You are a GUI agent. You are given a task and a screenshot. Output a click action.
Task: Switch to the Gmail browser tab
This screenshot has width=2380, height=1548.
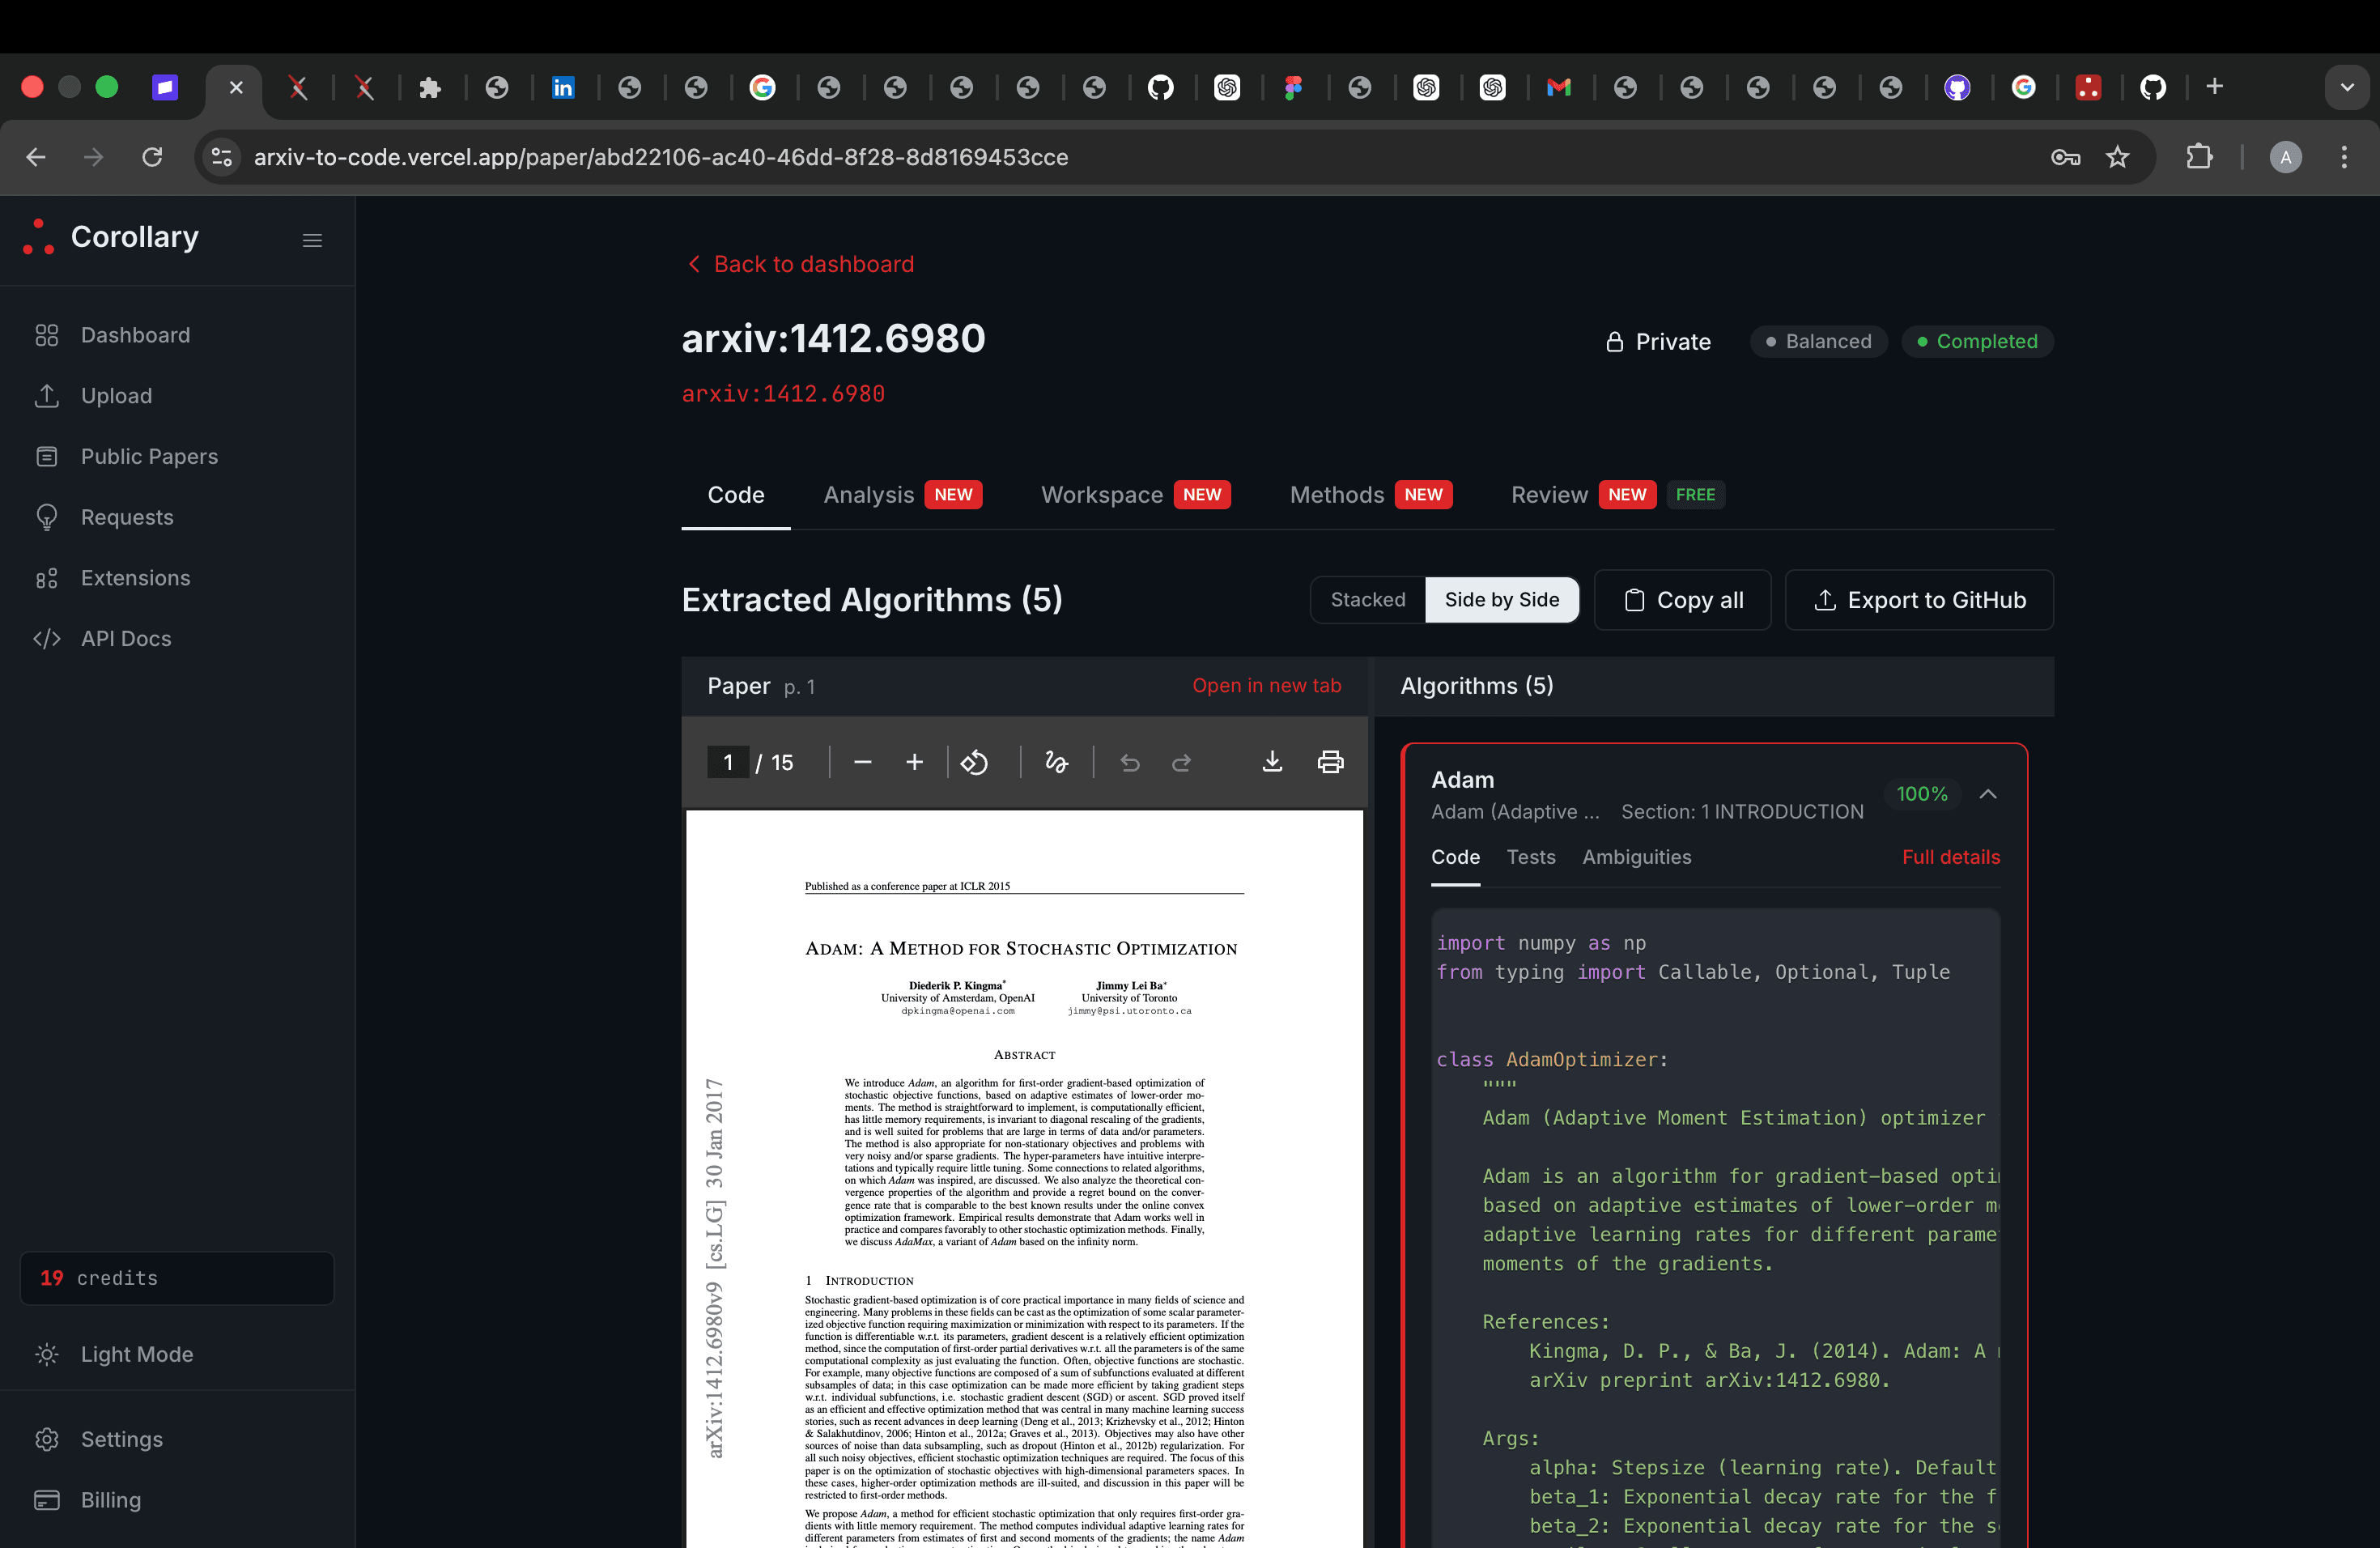1558,88
